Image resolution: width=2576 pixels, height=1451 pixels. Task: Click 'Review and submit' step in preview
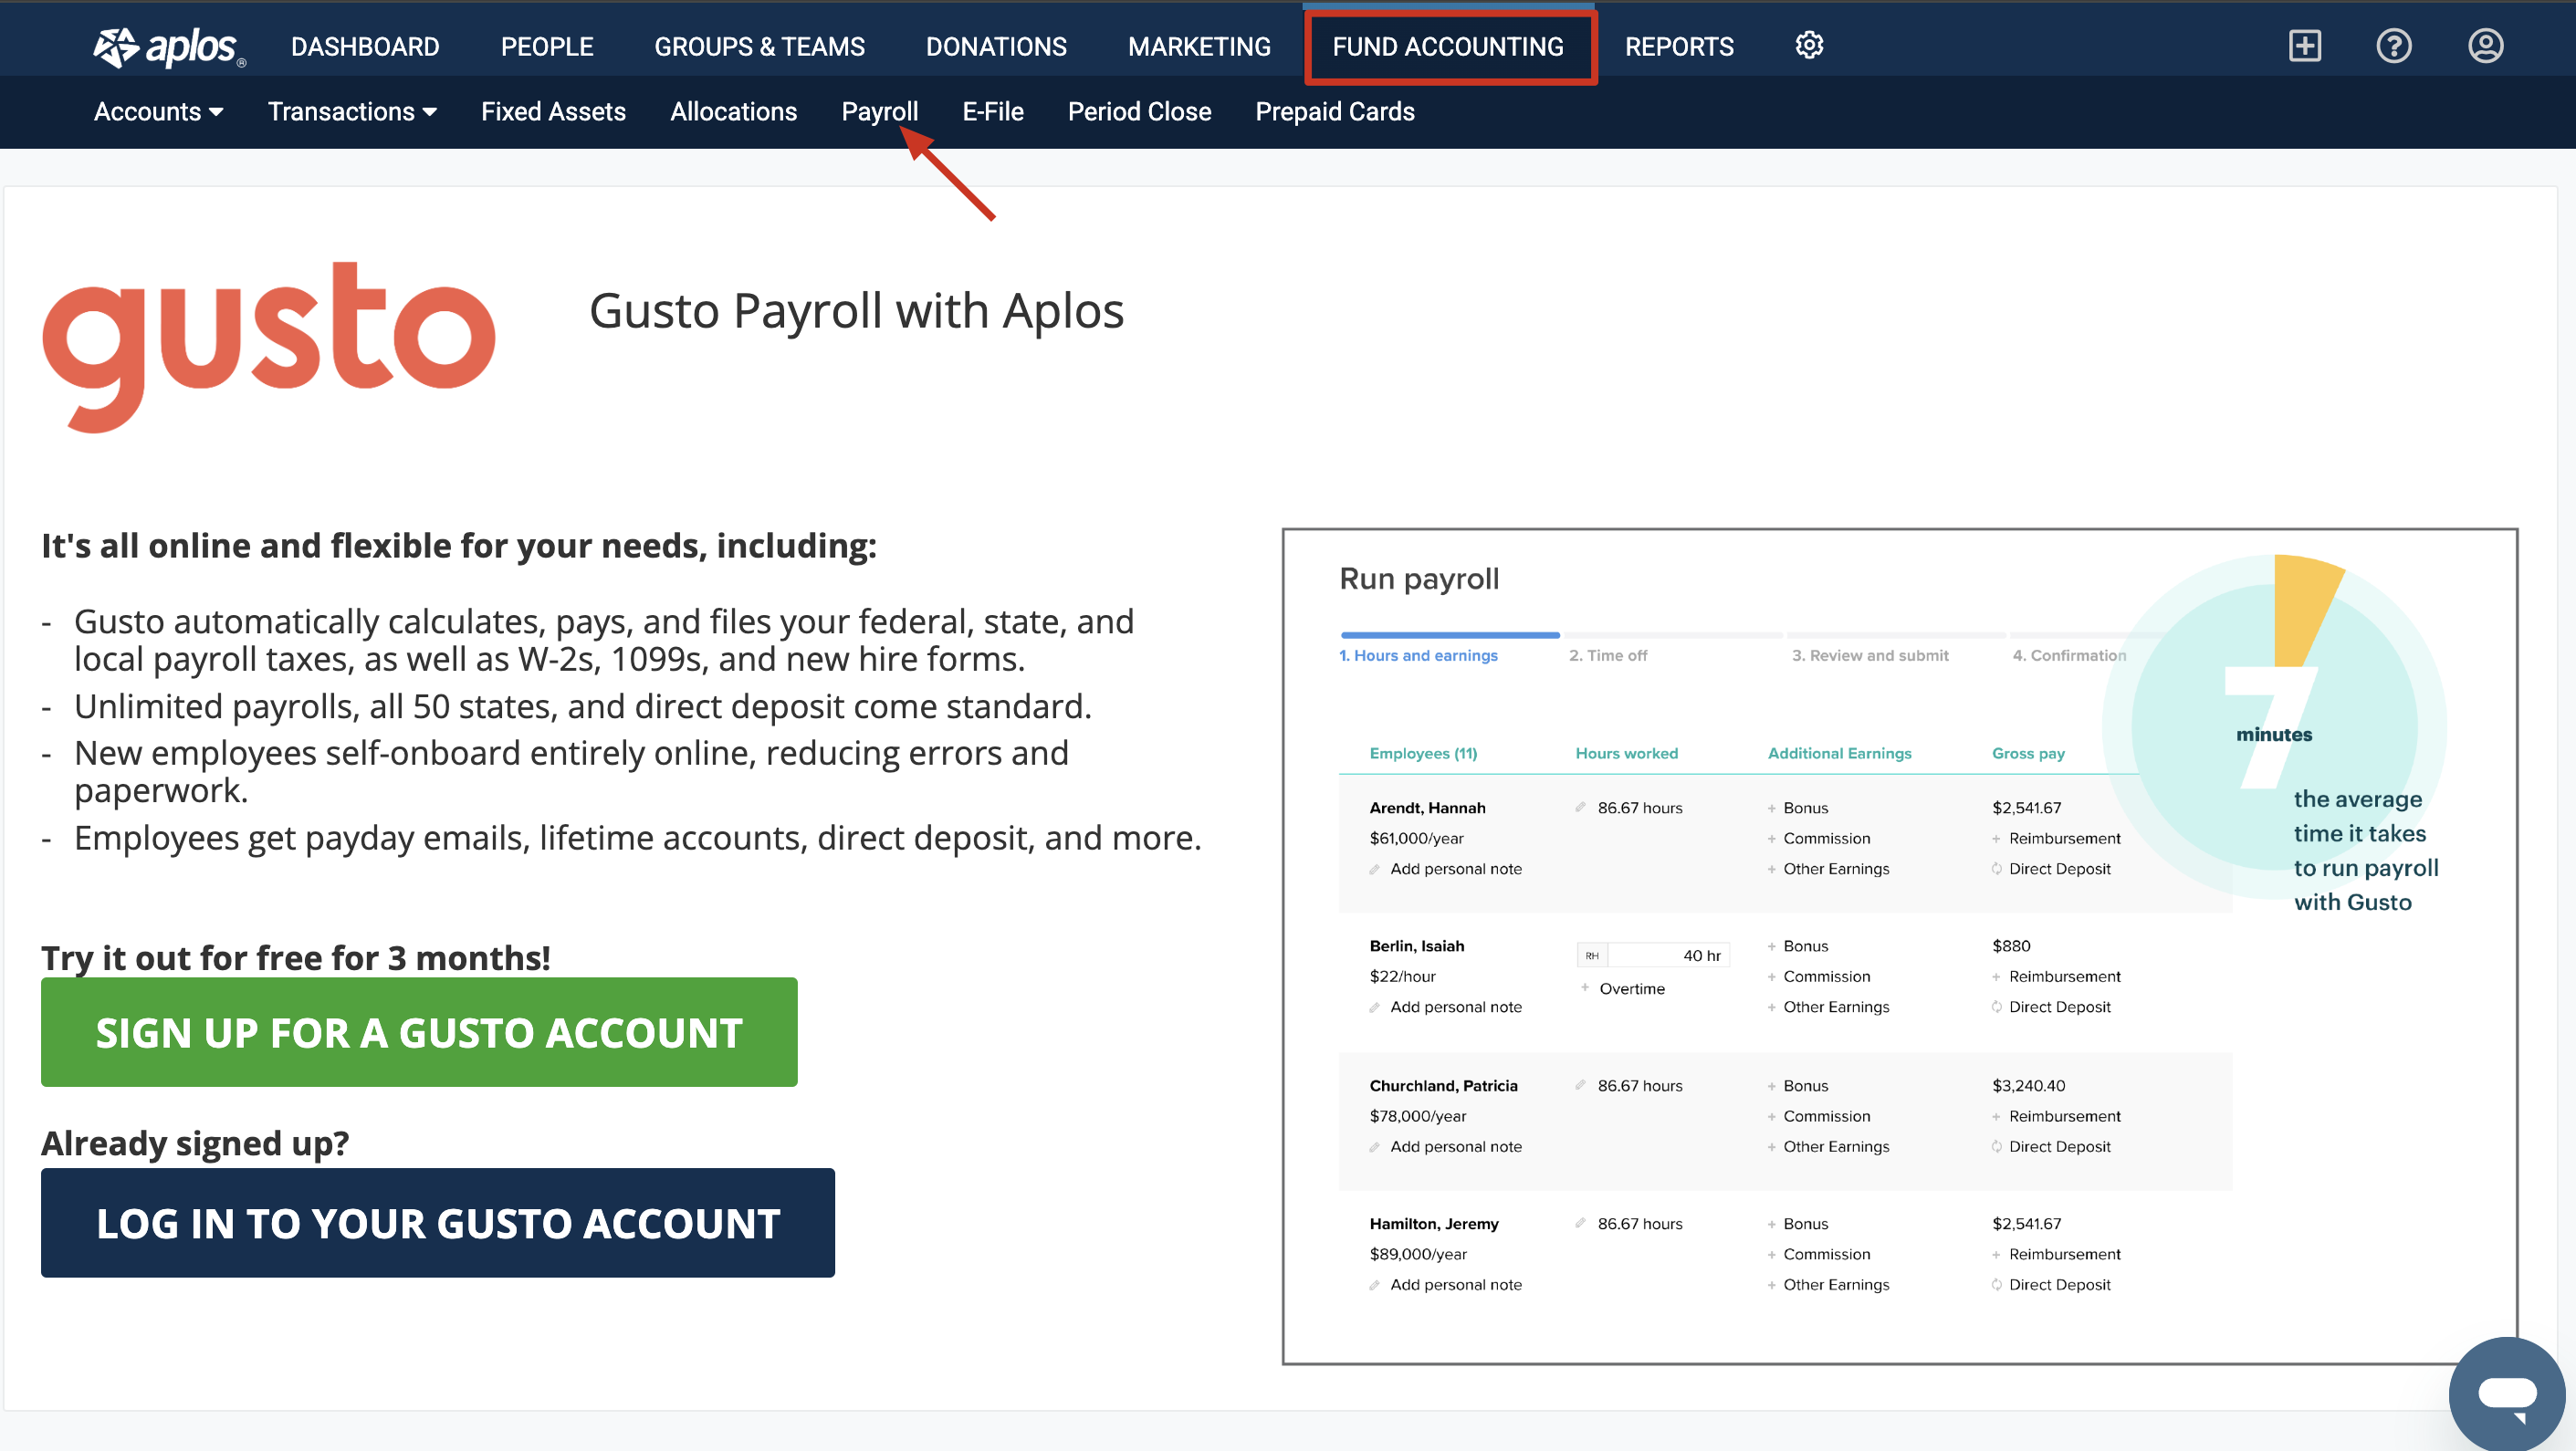click(1870, 655)
